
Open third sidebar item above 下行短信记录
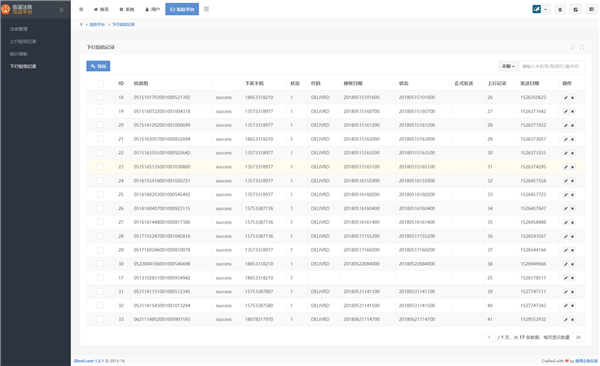(18, 54)
